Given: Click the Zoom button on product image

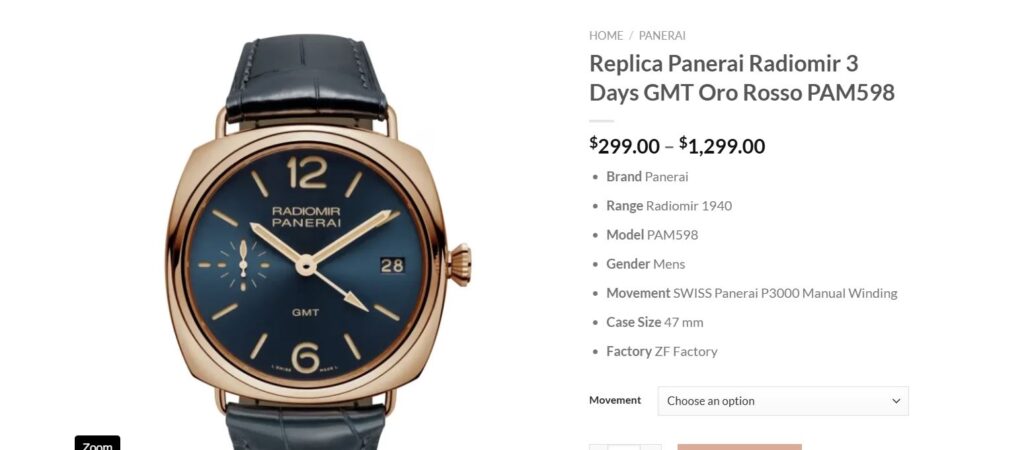Looking at the screenshot, I should [97, 444].
